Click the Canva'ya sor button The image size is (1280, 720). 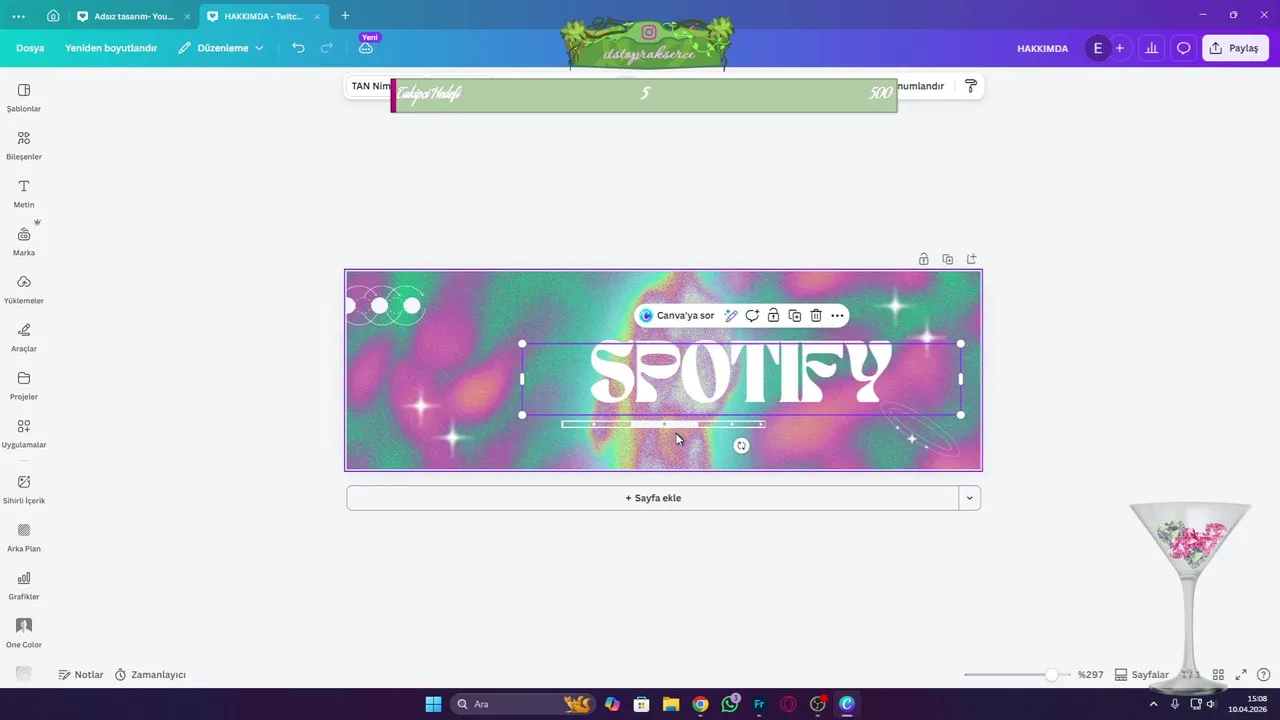click(x=677, y=315)
